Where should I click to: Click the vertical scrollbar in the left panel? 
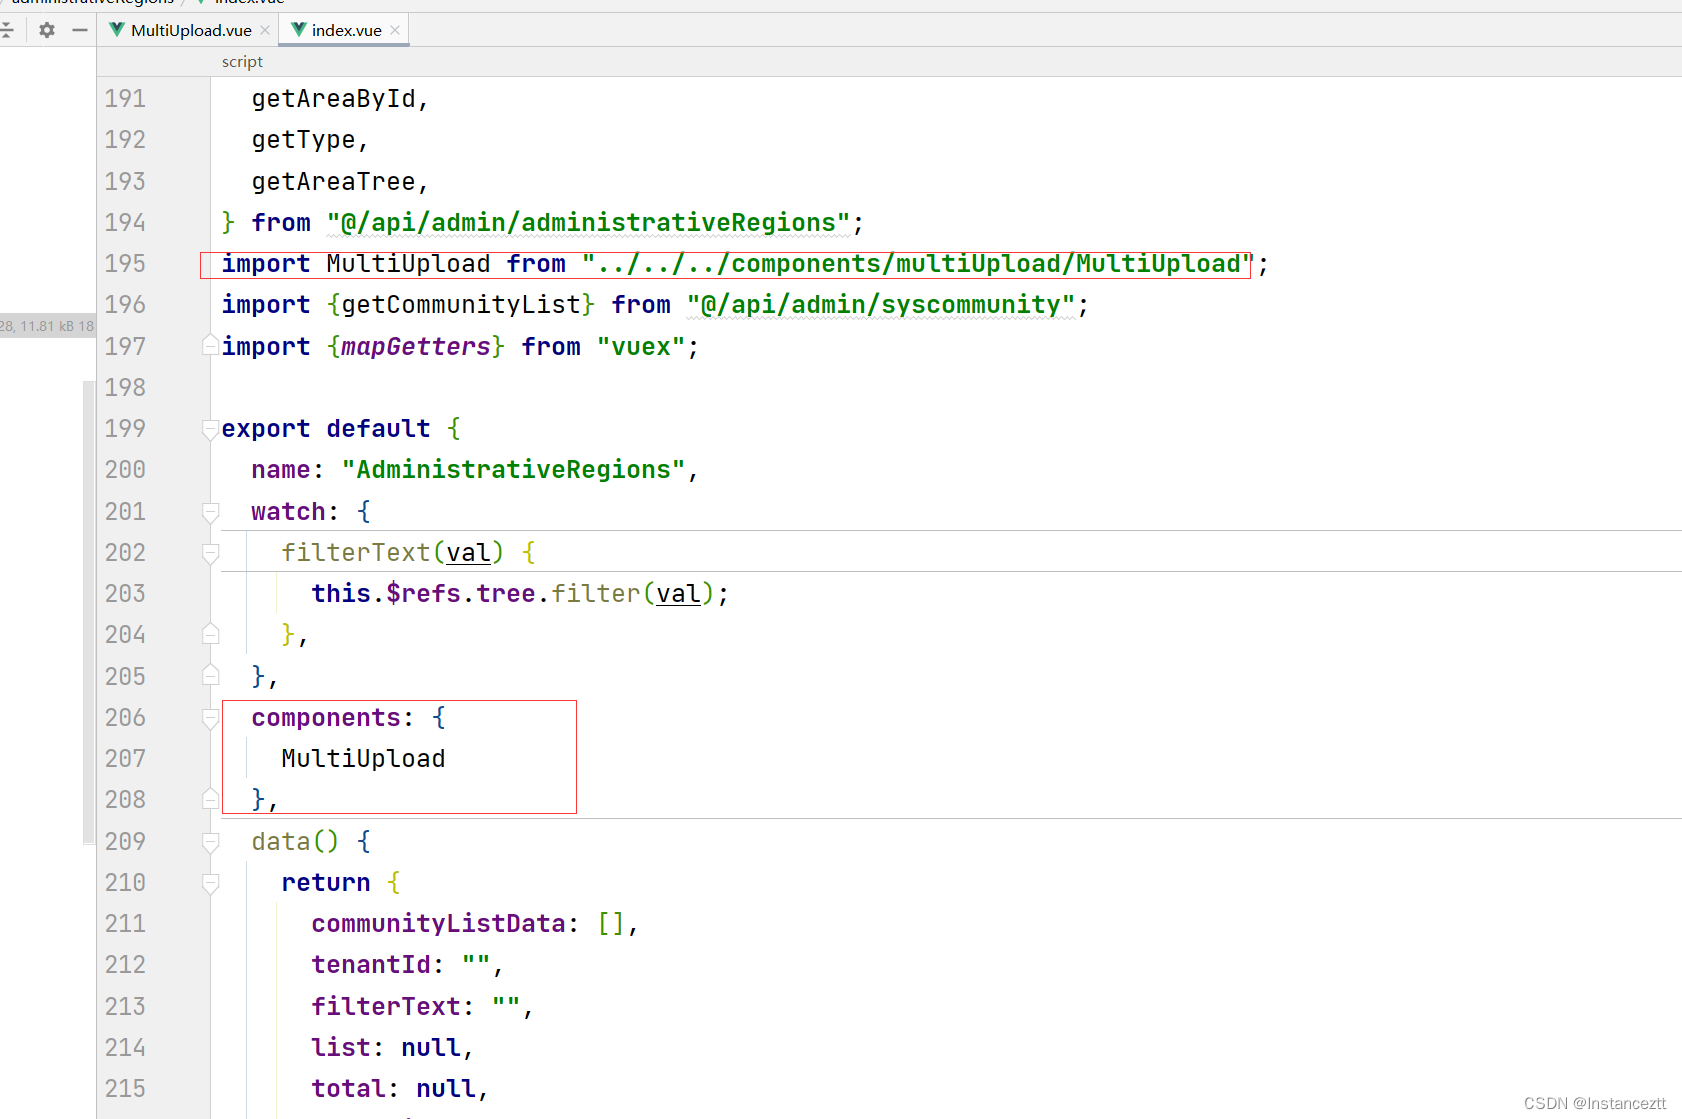(x=89, y=612)
